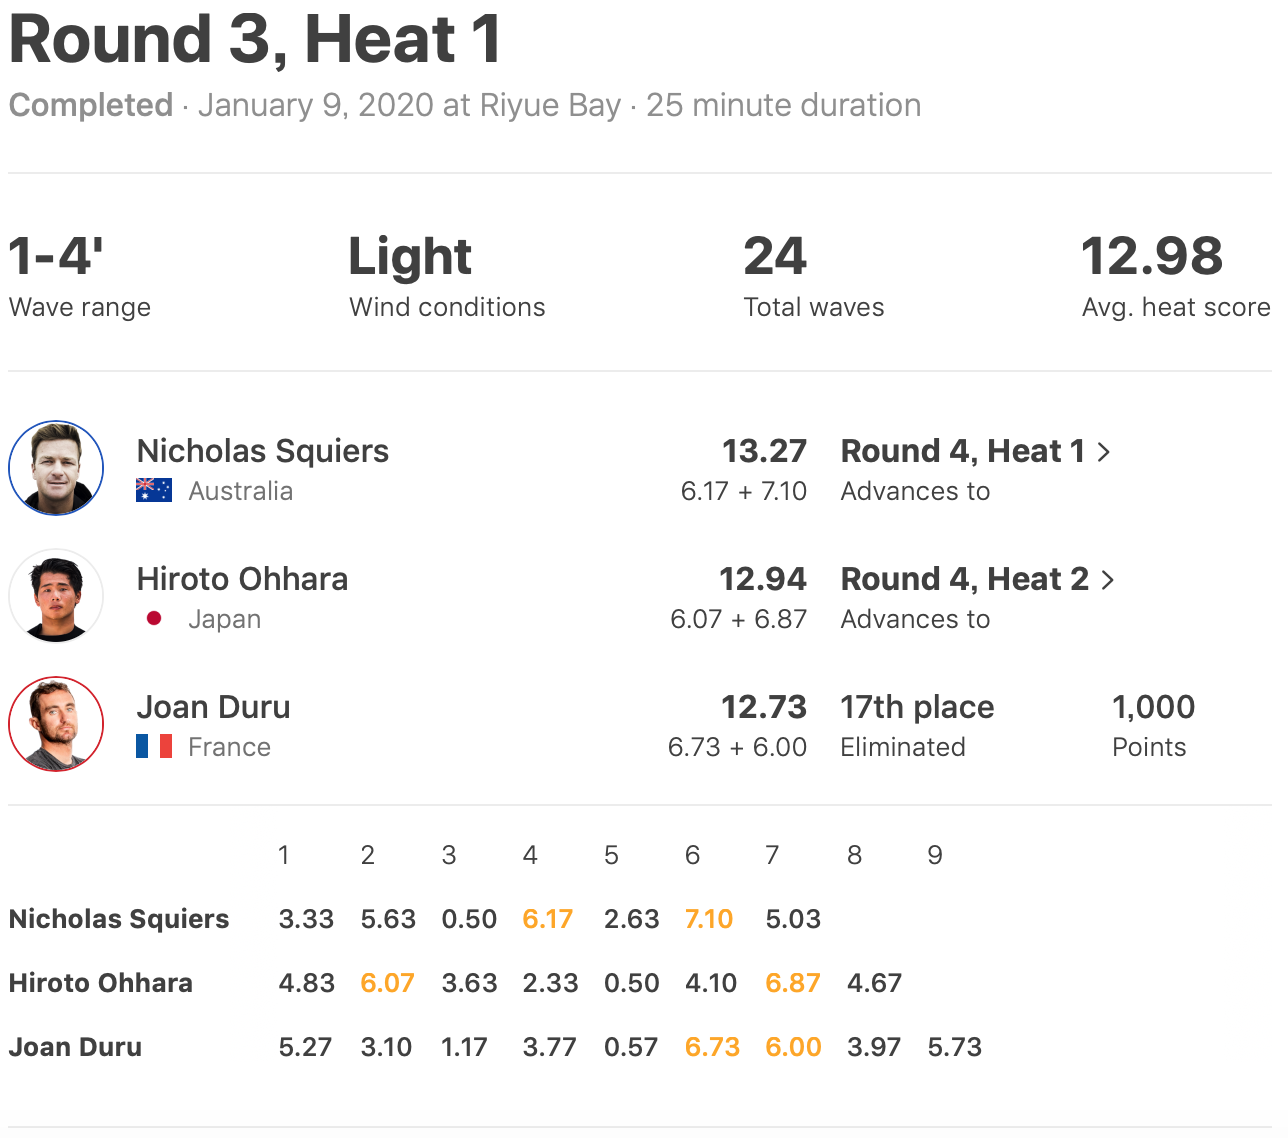Viewport: 1288px width, 1138px height.
Task: Select Nicholas Squiers athlete name
Action: click(262, 451)
